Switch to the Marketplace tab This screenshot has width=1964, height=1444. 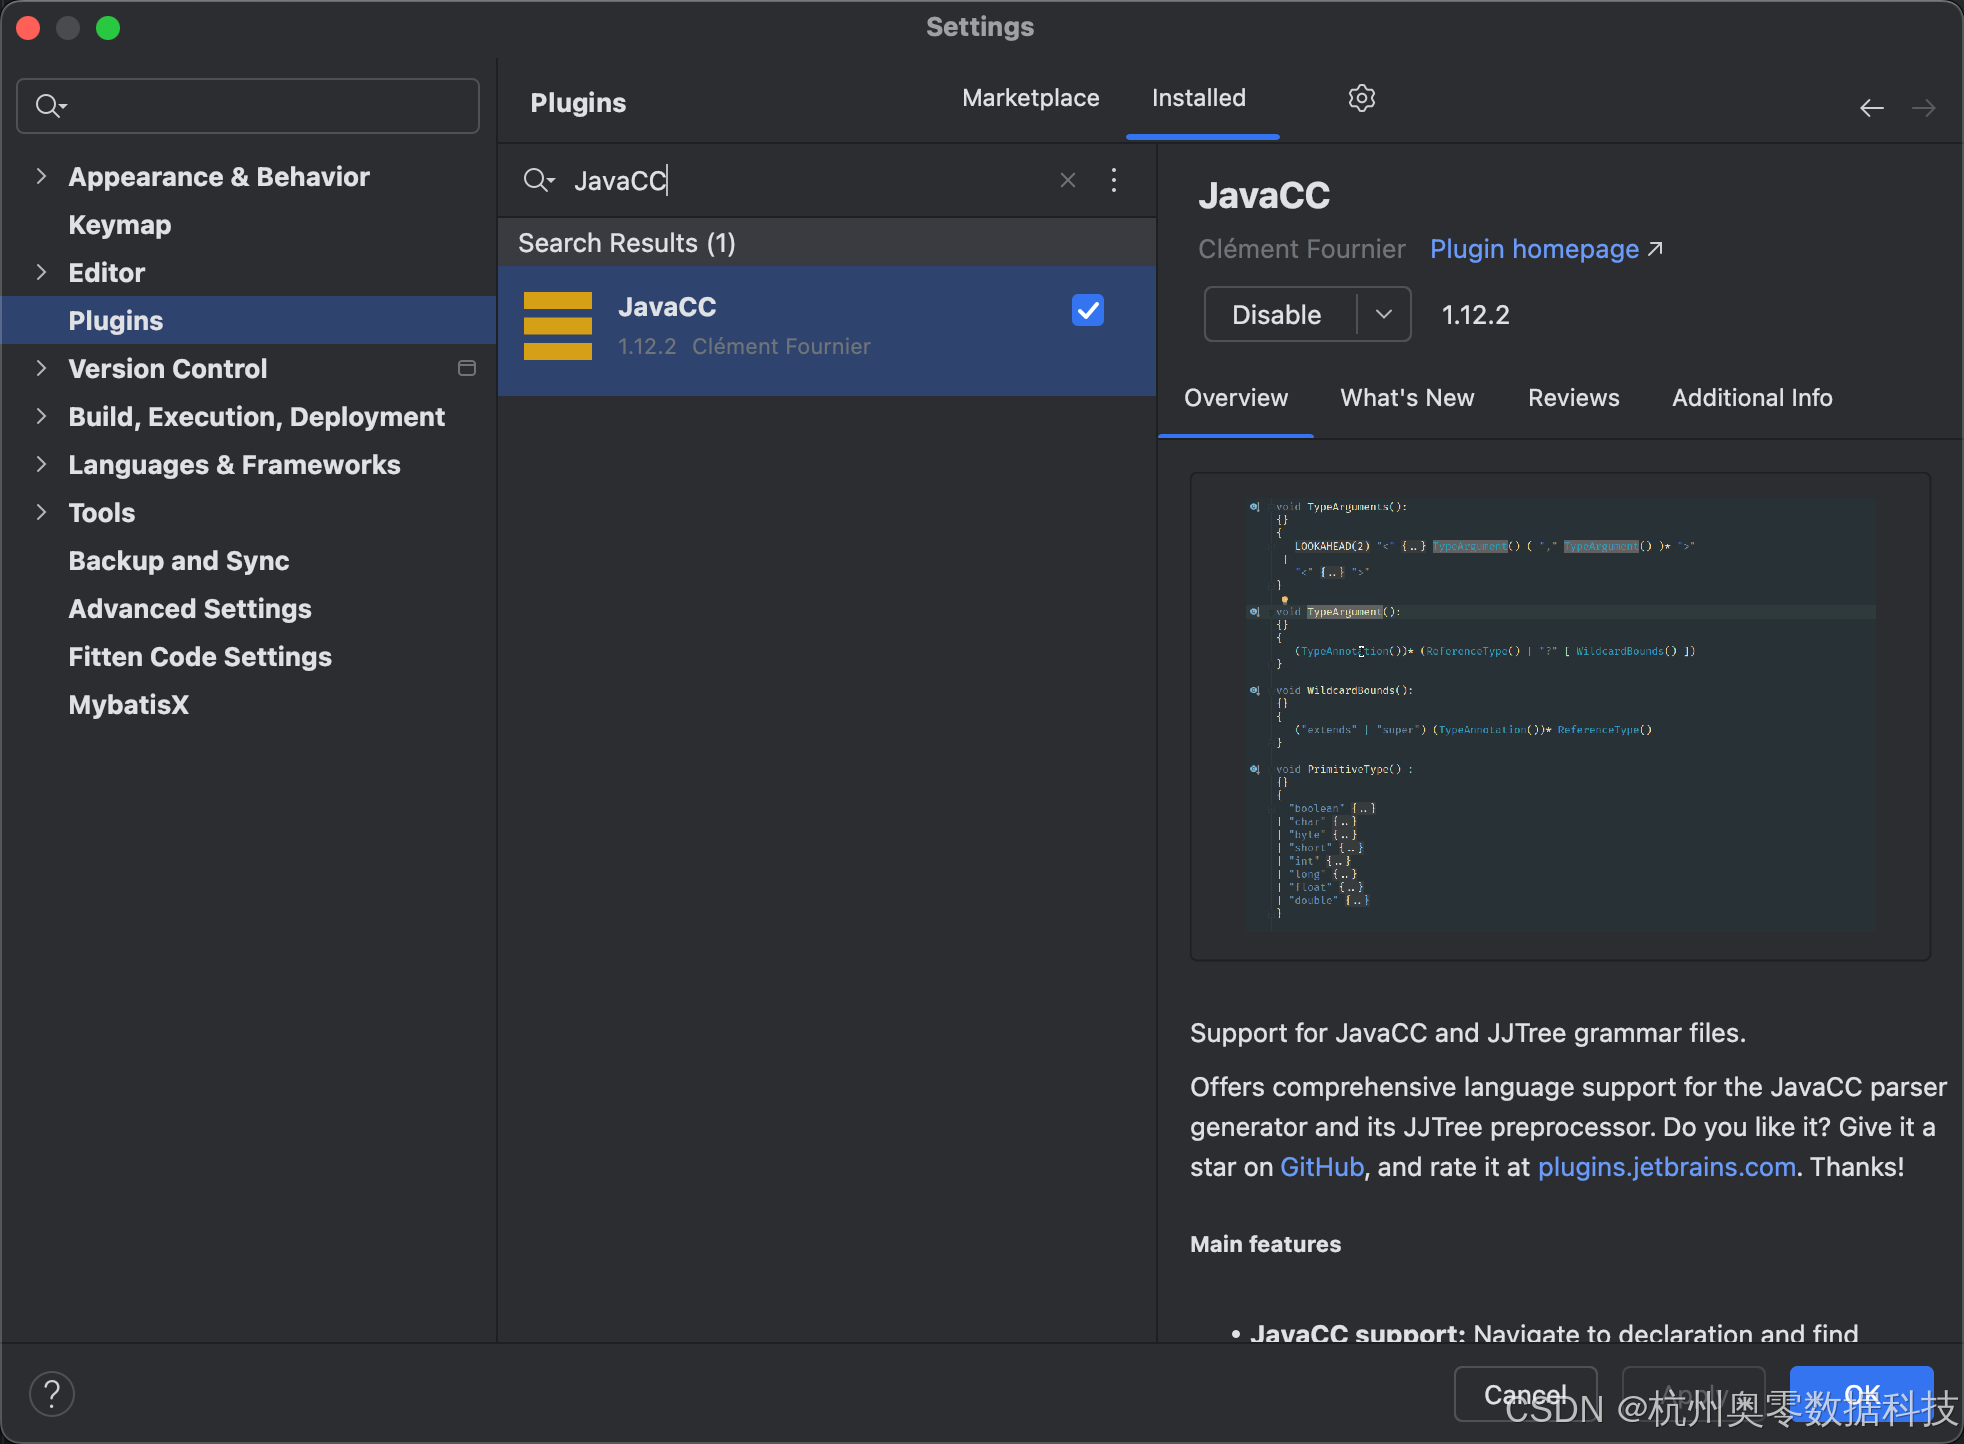pos(1030,98)
